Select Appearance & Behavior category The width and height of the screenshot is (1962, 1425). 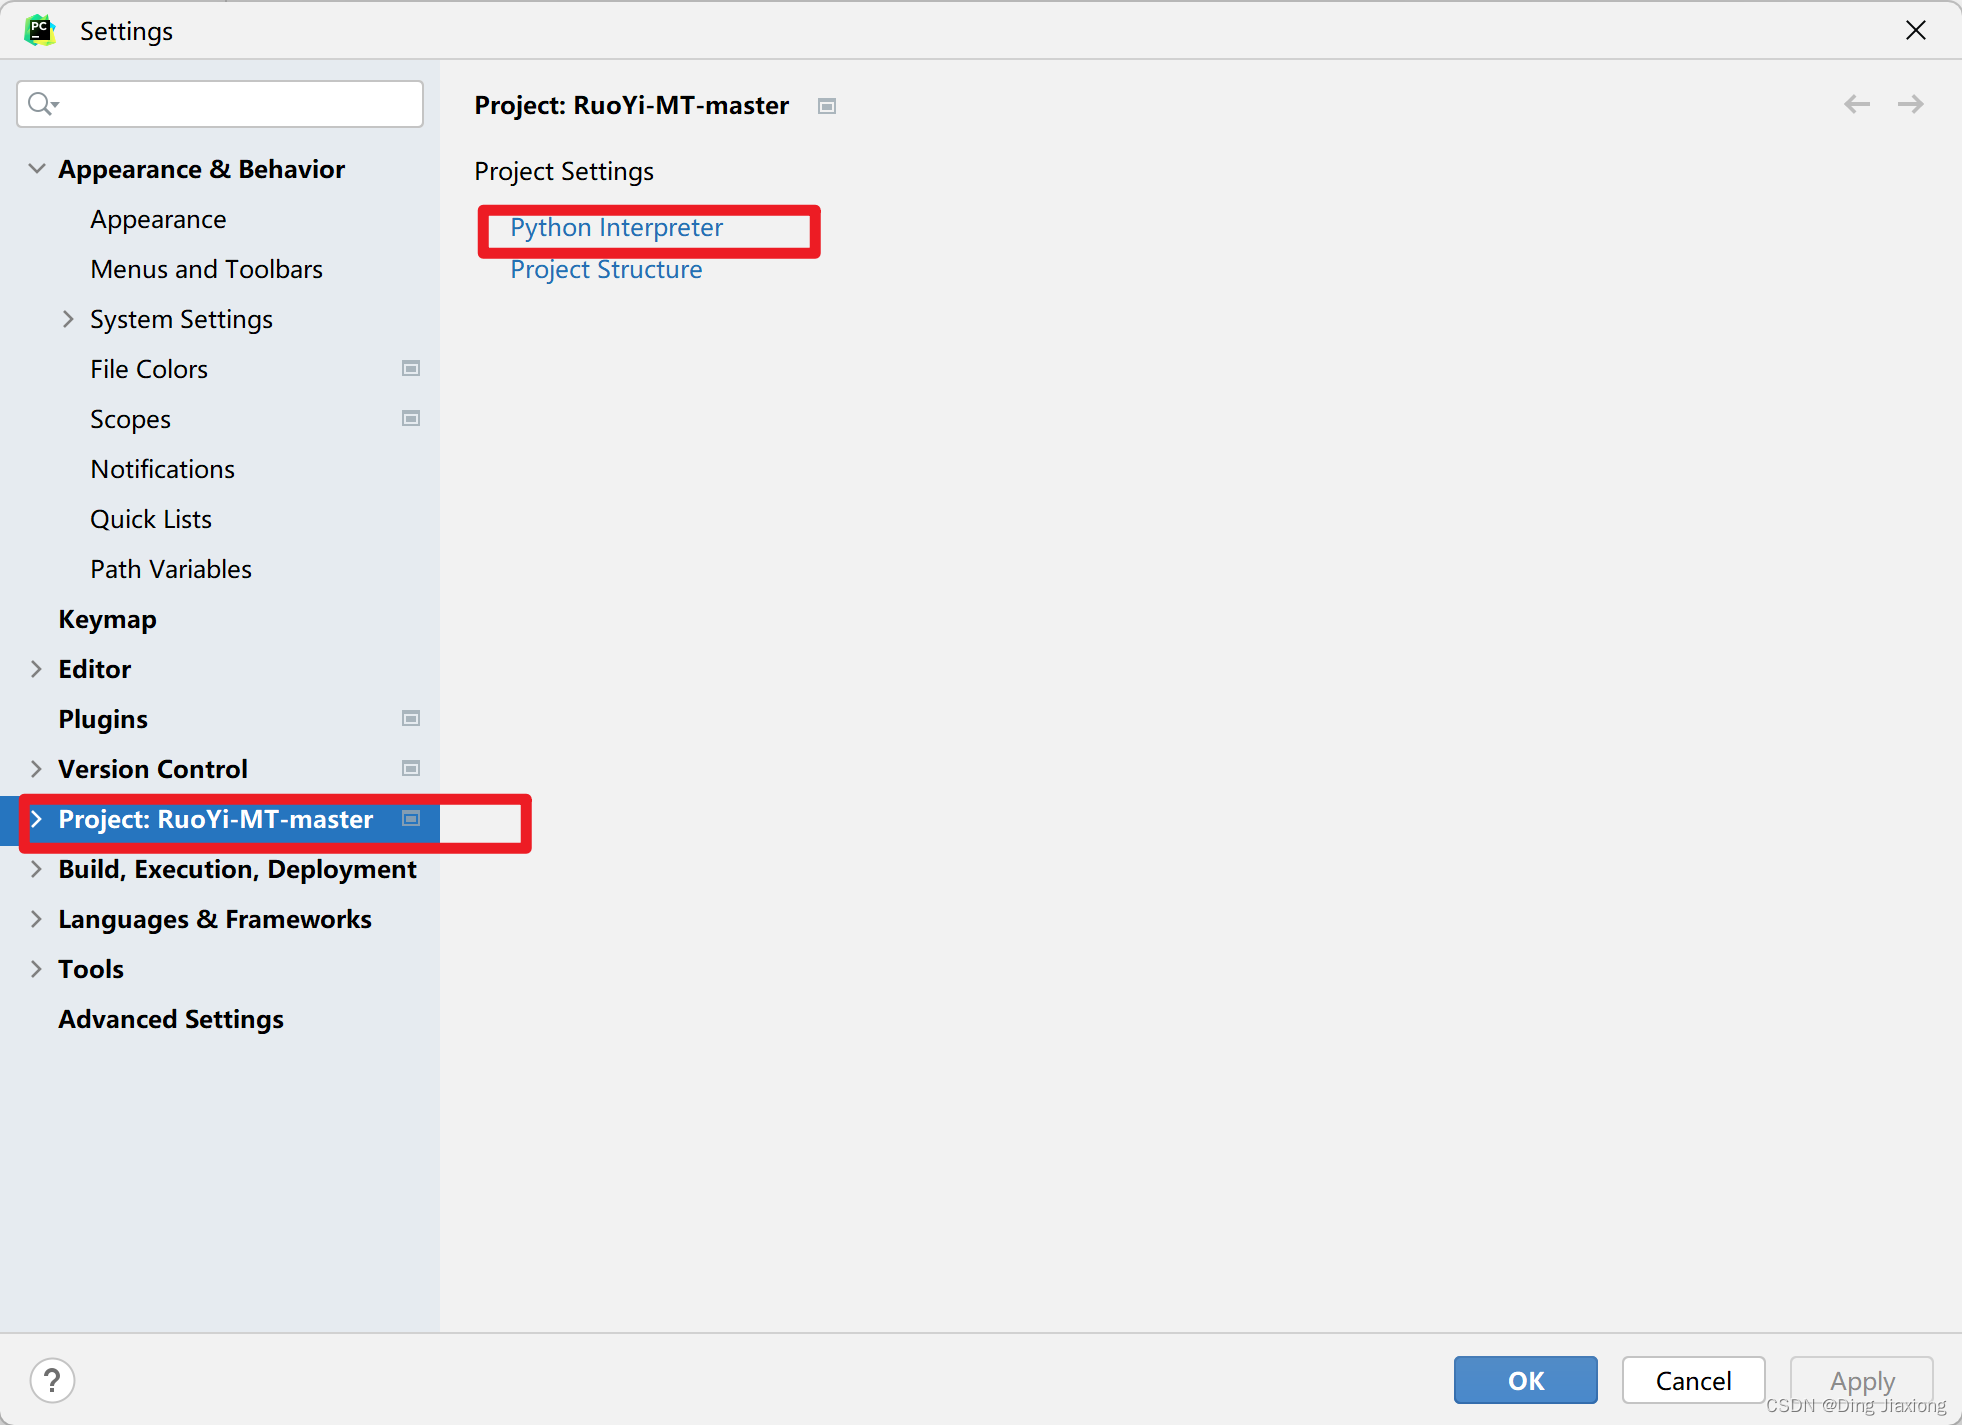[201, 169]
